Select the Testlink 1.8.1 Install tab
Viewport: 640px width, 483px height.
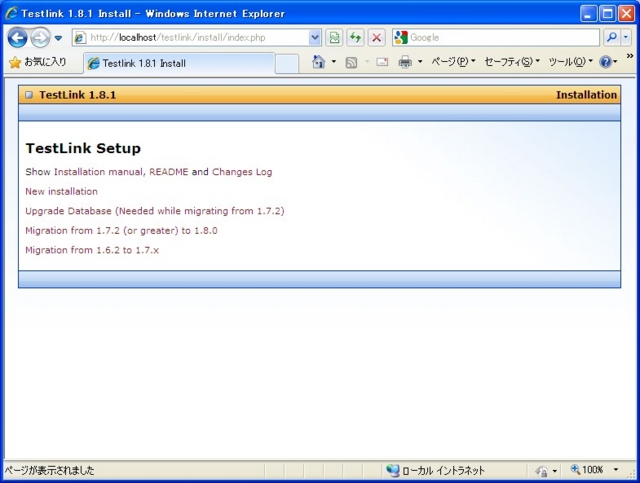click(179, 63)
